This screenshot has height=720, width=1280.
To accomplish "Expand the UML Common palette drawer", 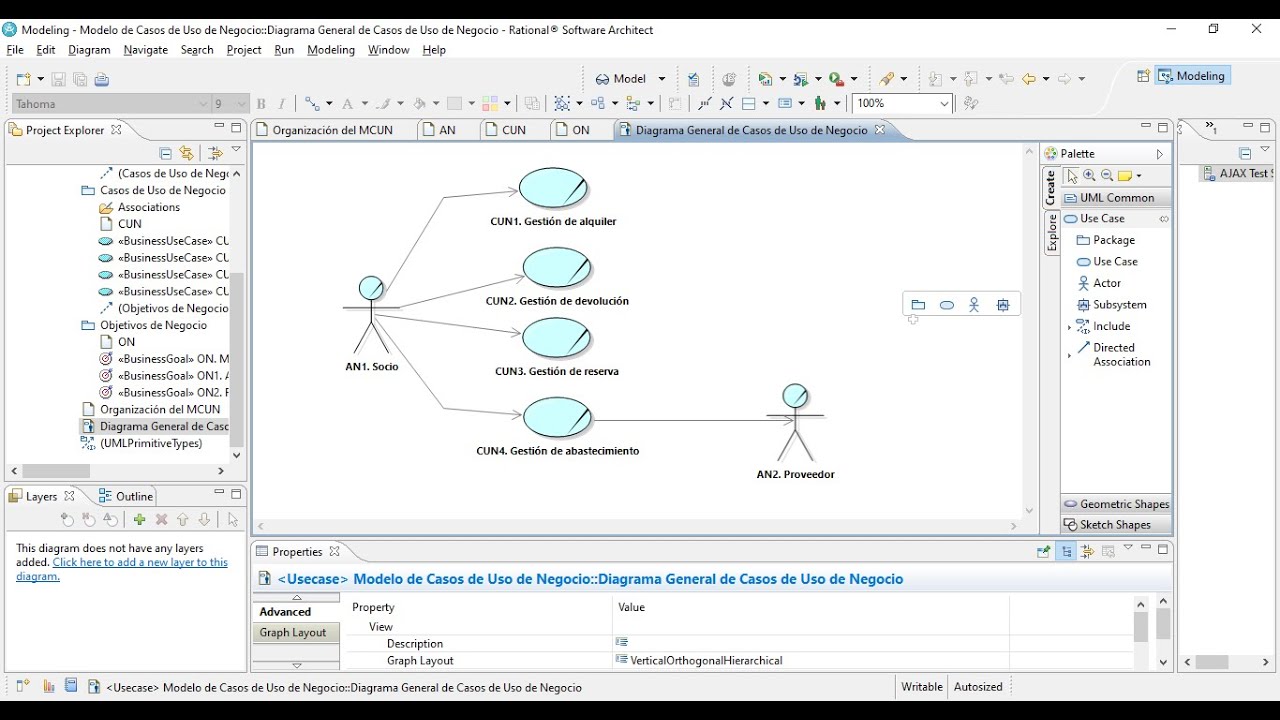I will tap(1115, 197).
